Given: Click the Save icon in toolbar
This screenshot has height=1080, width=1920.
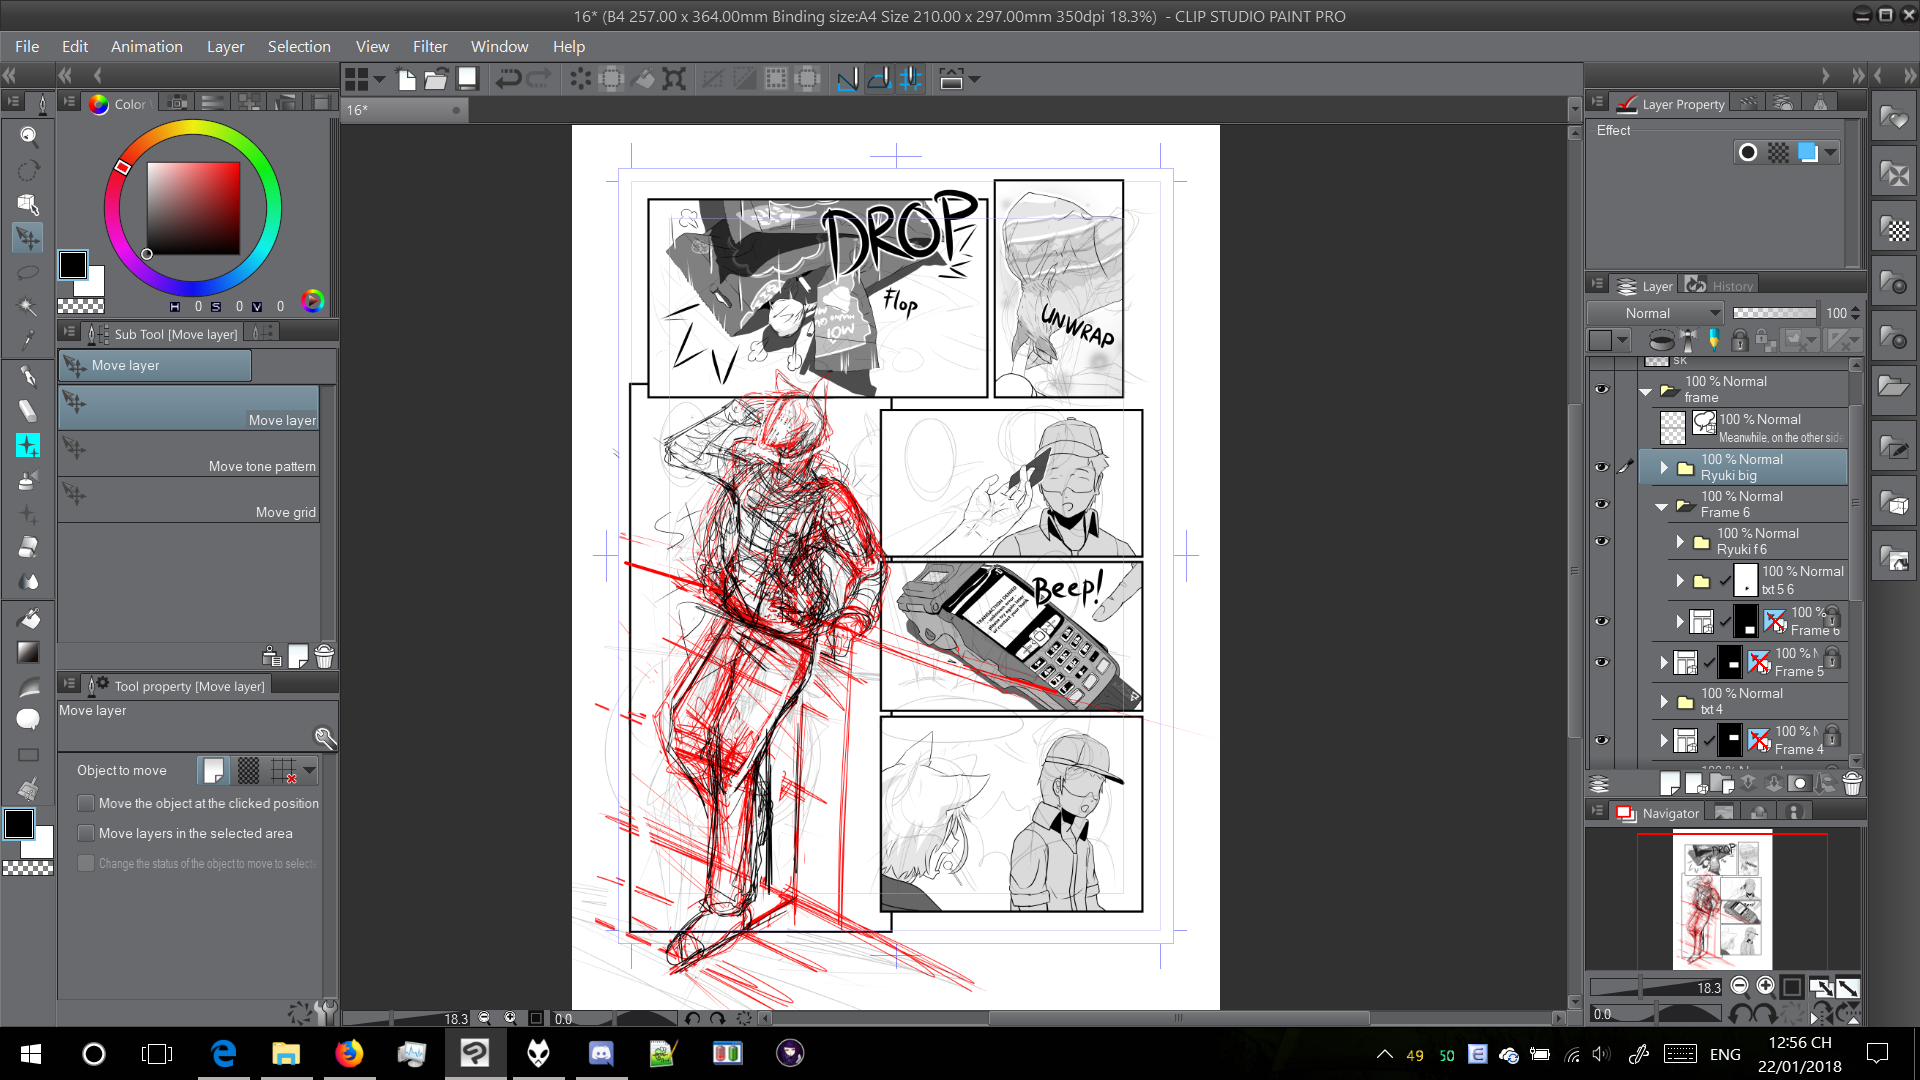Looking at the screenshot, I should click(x=467, y=79).
